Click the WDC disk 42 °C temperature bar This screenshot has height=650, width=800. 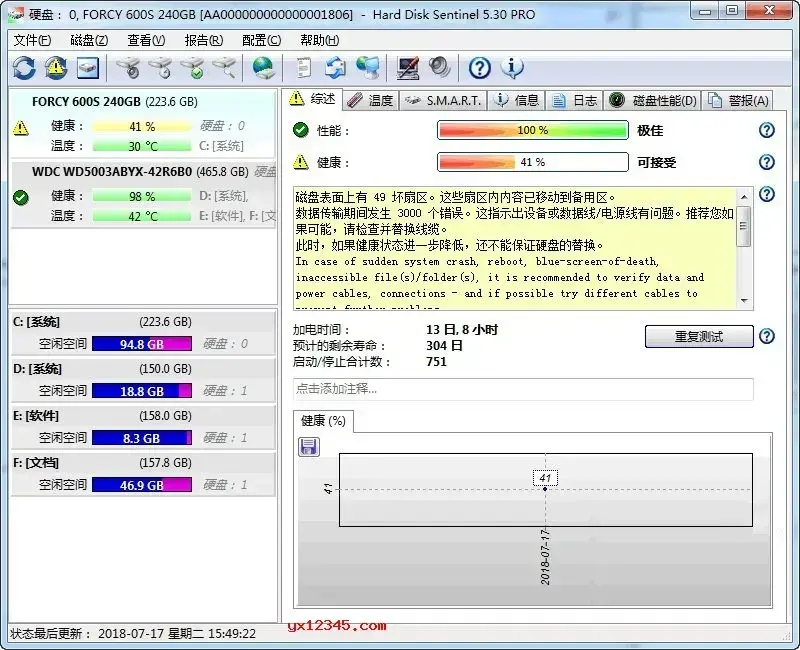tap(142, 216)
